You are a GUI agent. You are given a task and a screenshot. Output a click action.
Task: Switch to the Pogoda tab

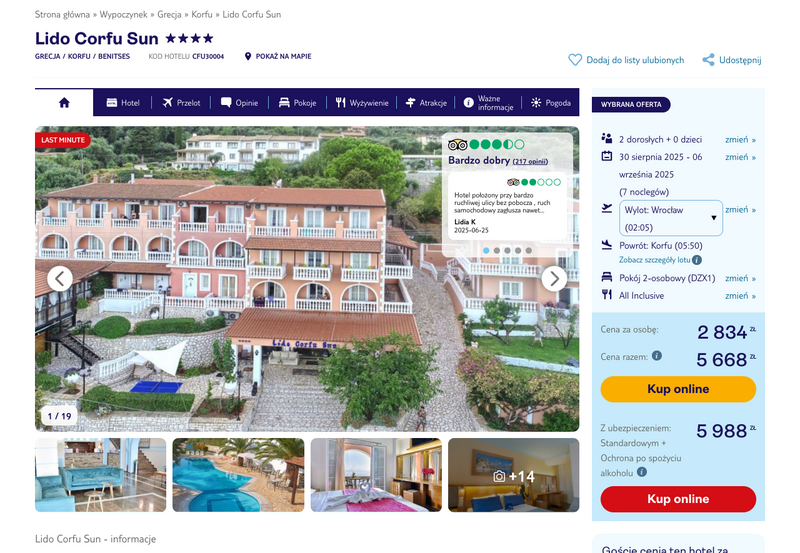click(x=551, y=103)
